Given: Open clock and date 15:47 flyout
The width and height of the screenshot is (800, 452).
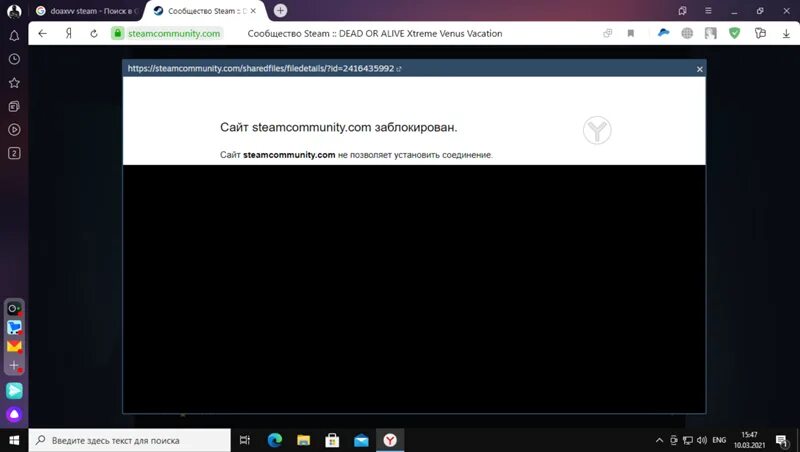Looking at the screenshot, I should [x=749, y=440].
